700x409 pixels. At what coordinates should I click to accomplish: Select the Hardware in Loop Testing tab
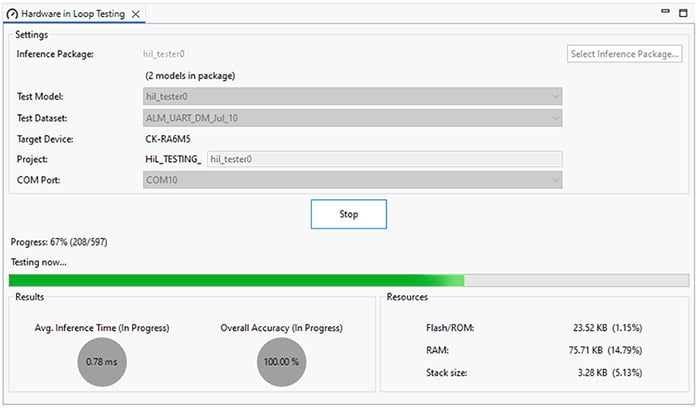point(76,12)
